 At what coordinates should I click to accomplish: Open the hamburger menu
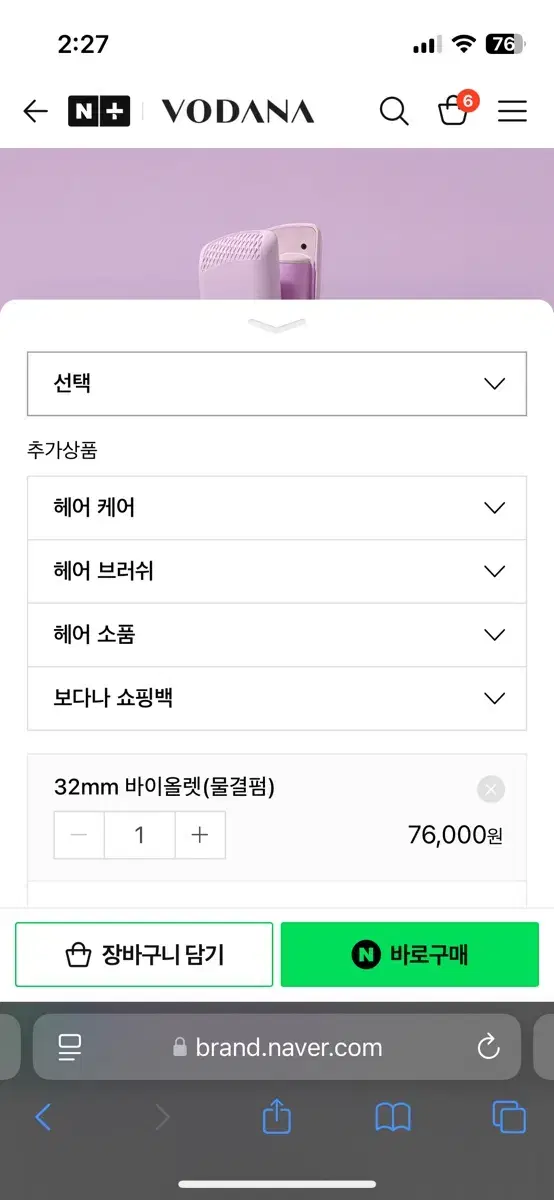coord(512,111)
